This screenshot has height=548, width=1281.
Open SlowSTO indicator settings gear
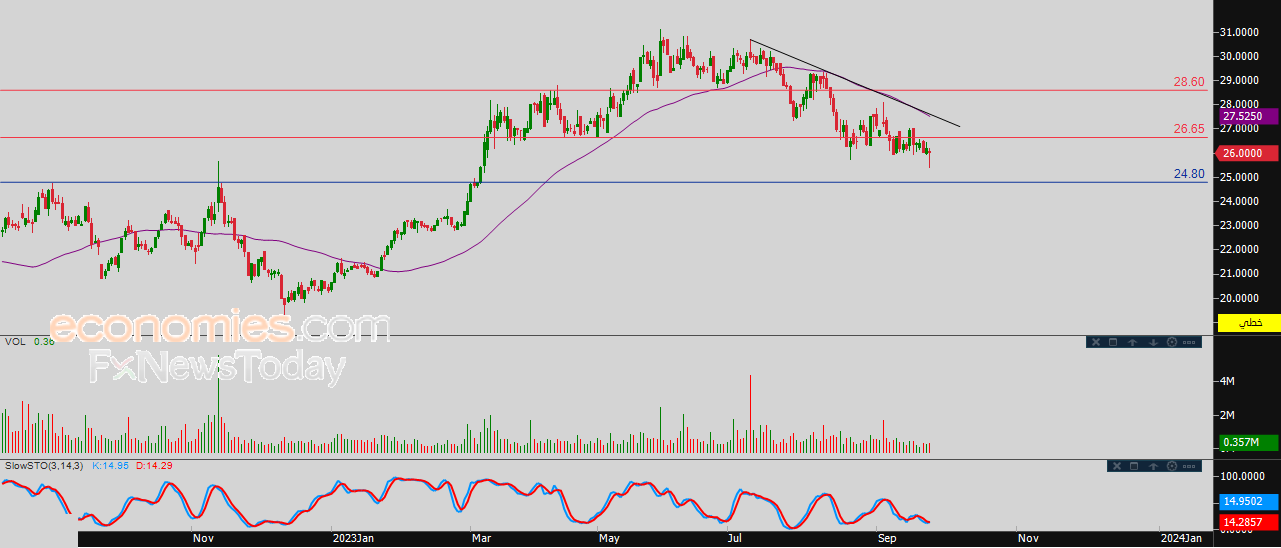point(1171,466)
